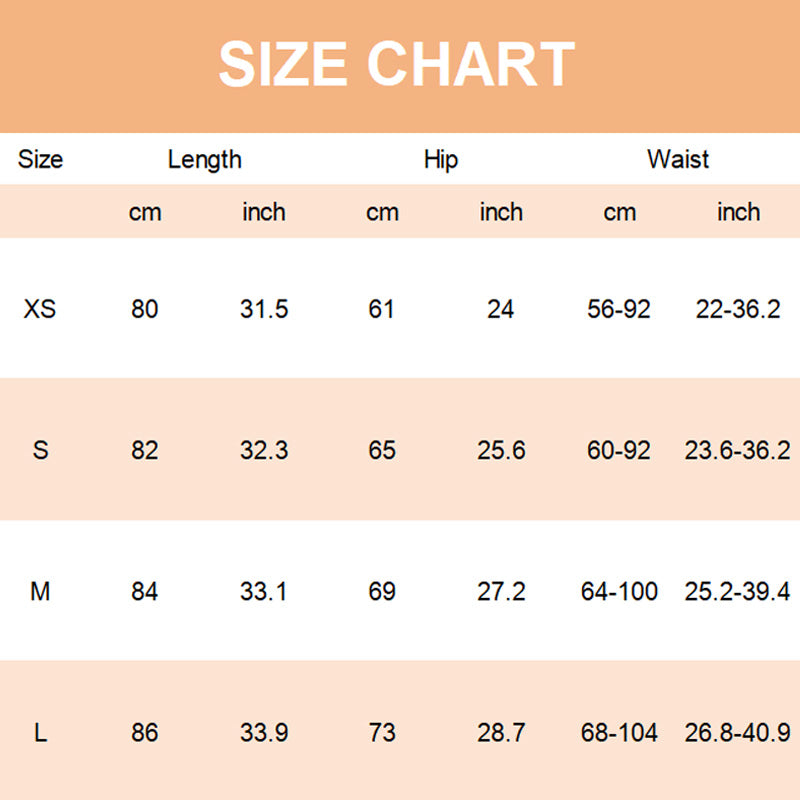Select M length value 84
Screen dimensions: 800x800
(145, 592)
